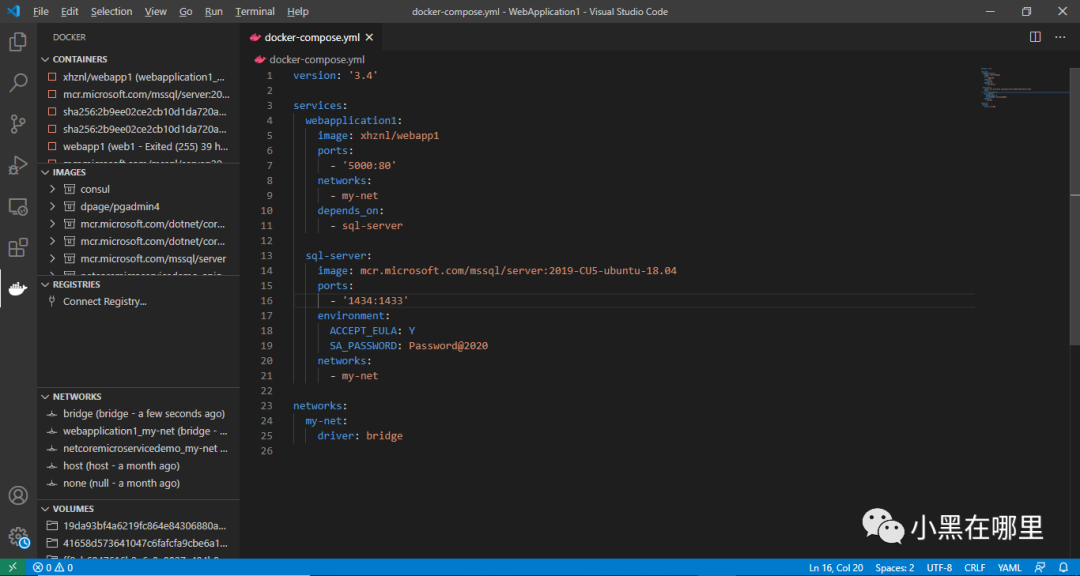Select the bridge (a few seconds ago) network

click(138, 413)
